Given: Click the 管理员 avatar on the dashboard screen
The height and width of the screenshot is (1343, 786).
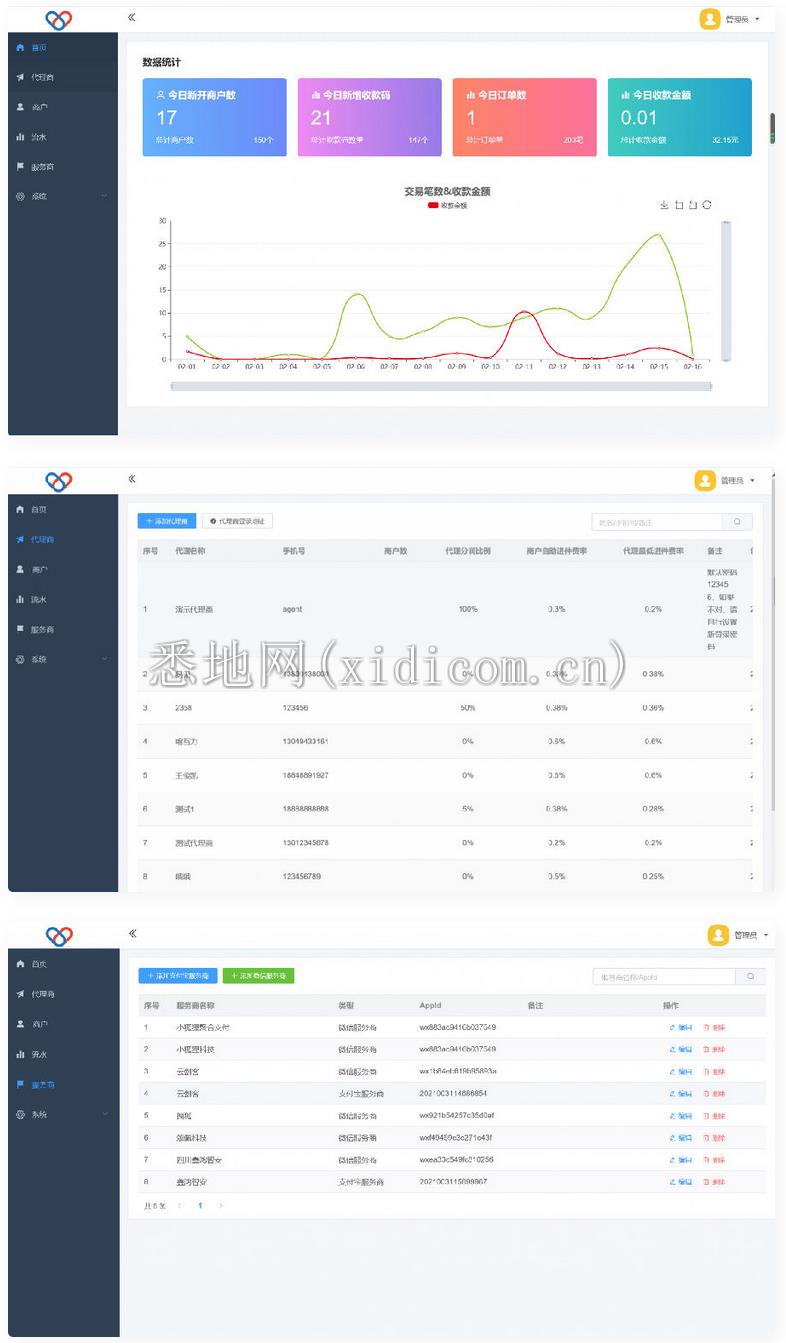Looking at the screenshot, I should pyautogui.click(x=710, y=19).
